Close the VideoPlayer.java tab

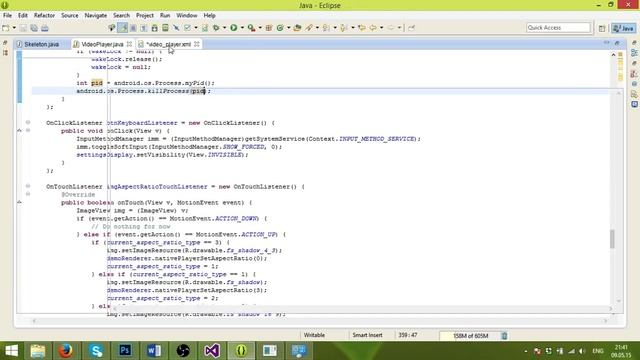coord(129,44)
